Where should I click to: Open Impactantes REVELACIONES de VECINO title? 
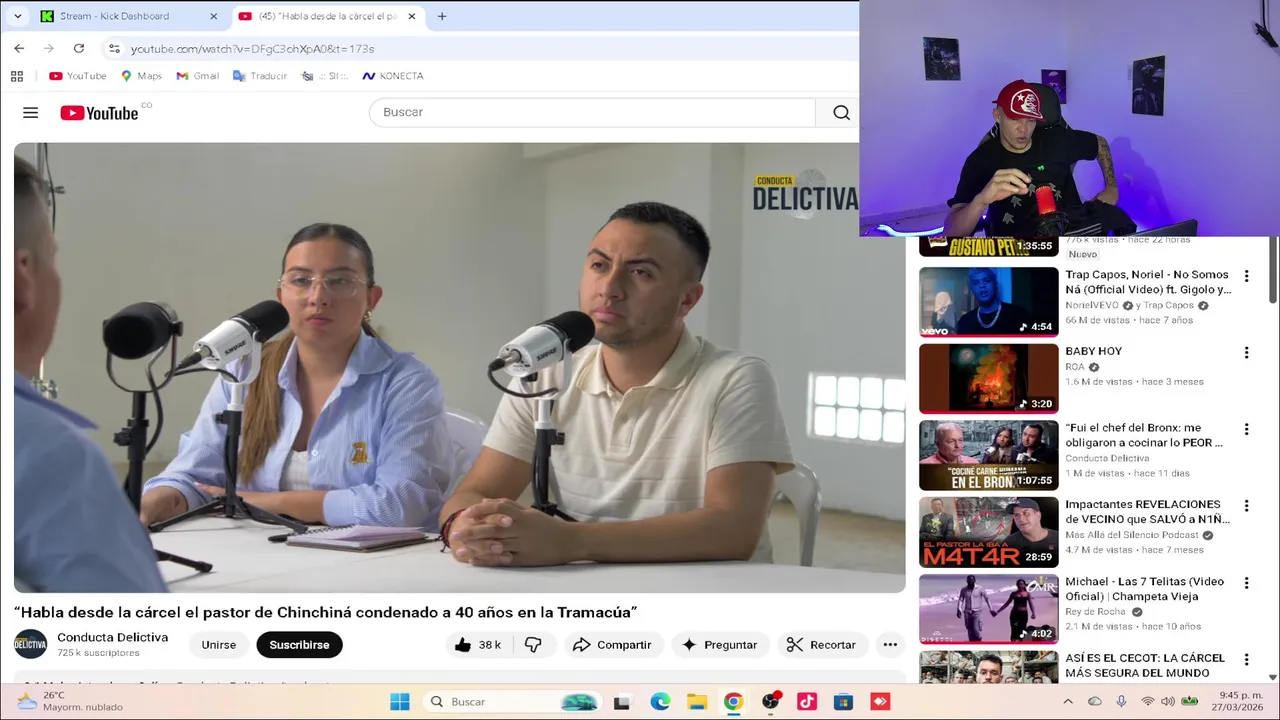click(x=1148, y=512)
